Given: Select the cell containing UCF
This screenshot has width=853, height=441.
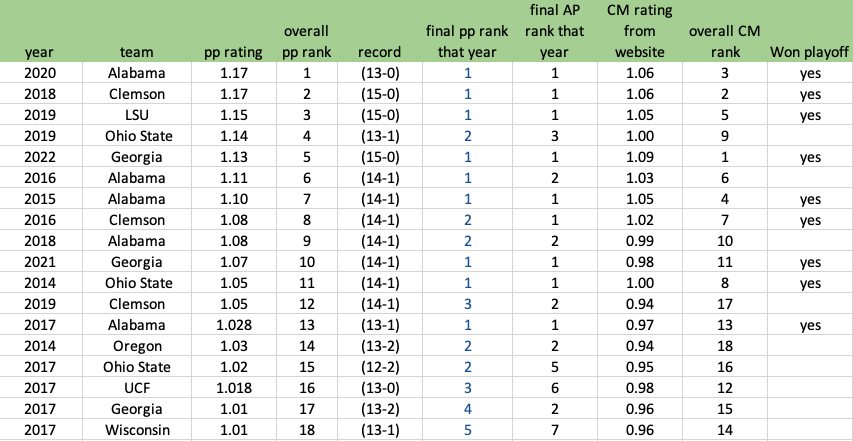Looking at the screenshot, I should click(137, 388).
